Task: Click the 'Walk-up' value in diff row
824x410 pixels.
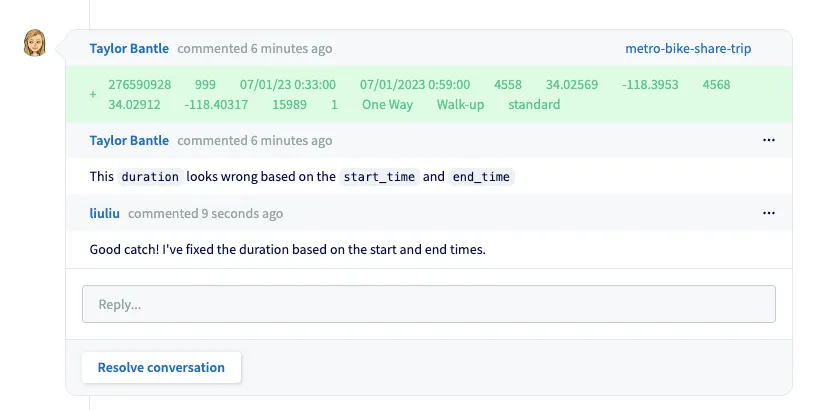Action: point(460,104)
